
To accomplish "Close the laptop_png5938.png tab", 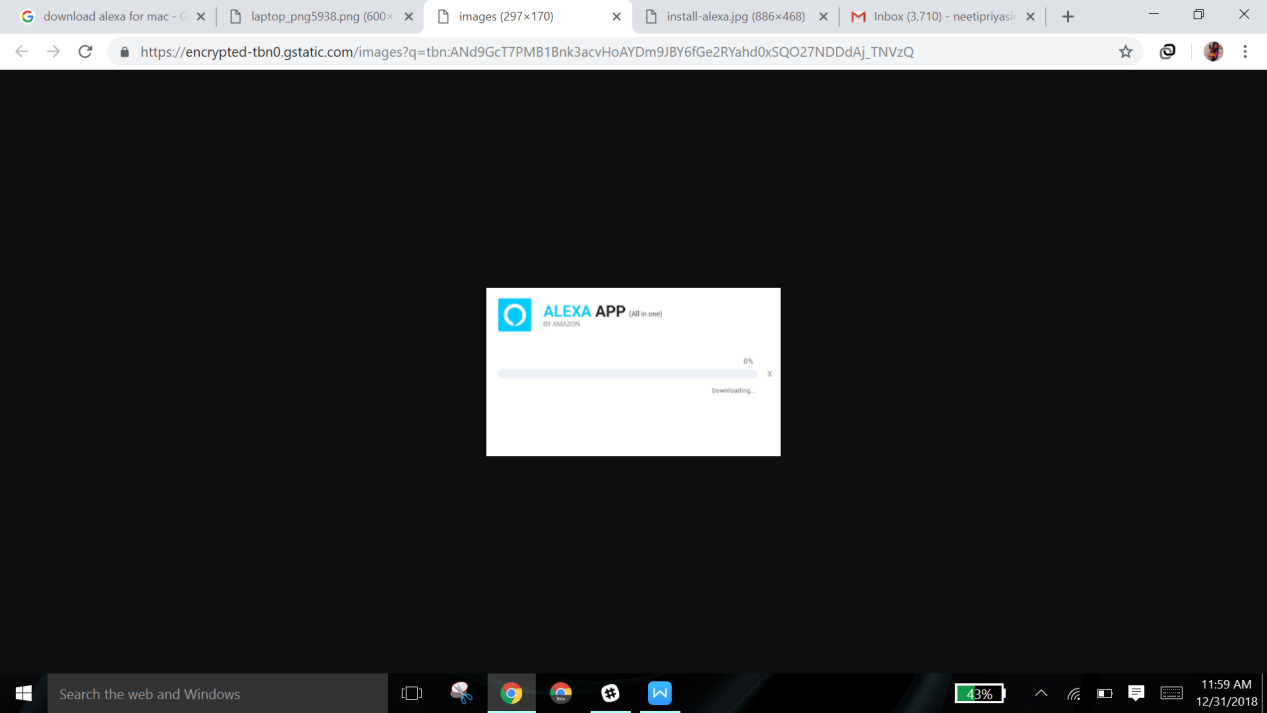I will point(409,17).
